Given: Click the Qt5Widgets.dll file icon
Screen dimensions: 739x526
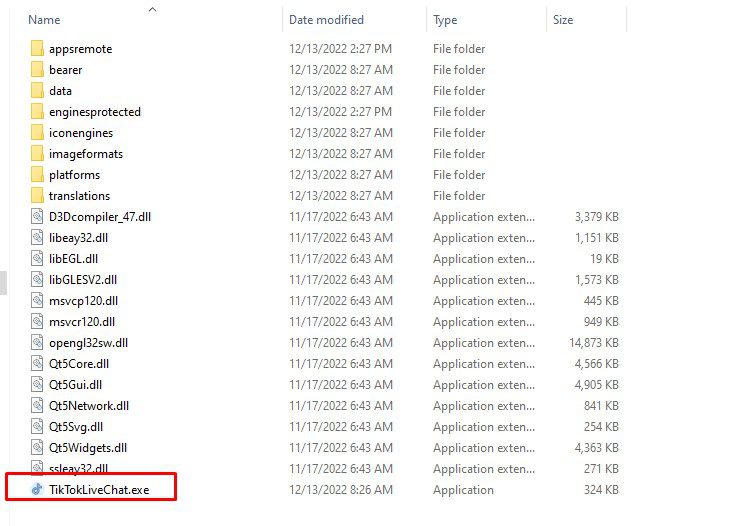Looking at the screenshot, I should click(37, 447).
